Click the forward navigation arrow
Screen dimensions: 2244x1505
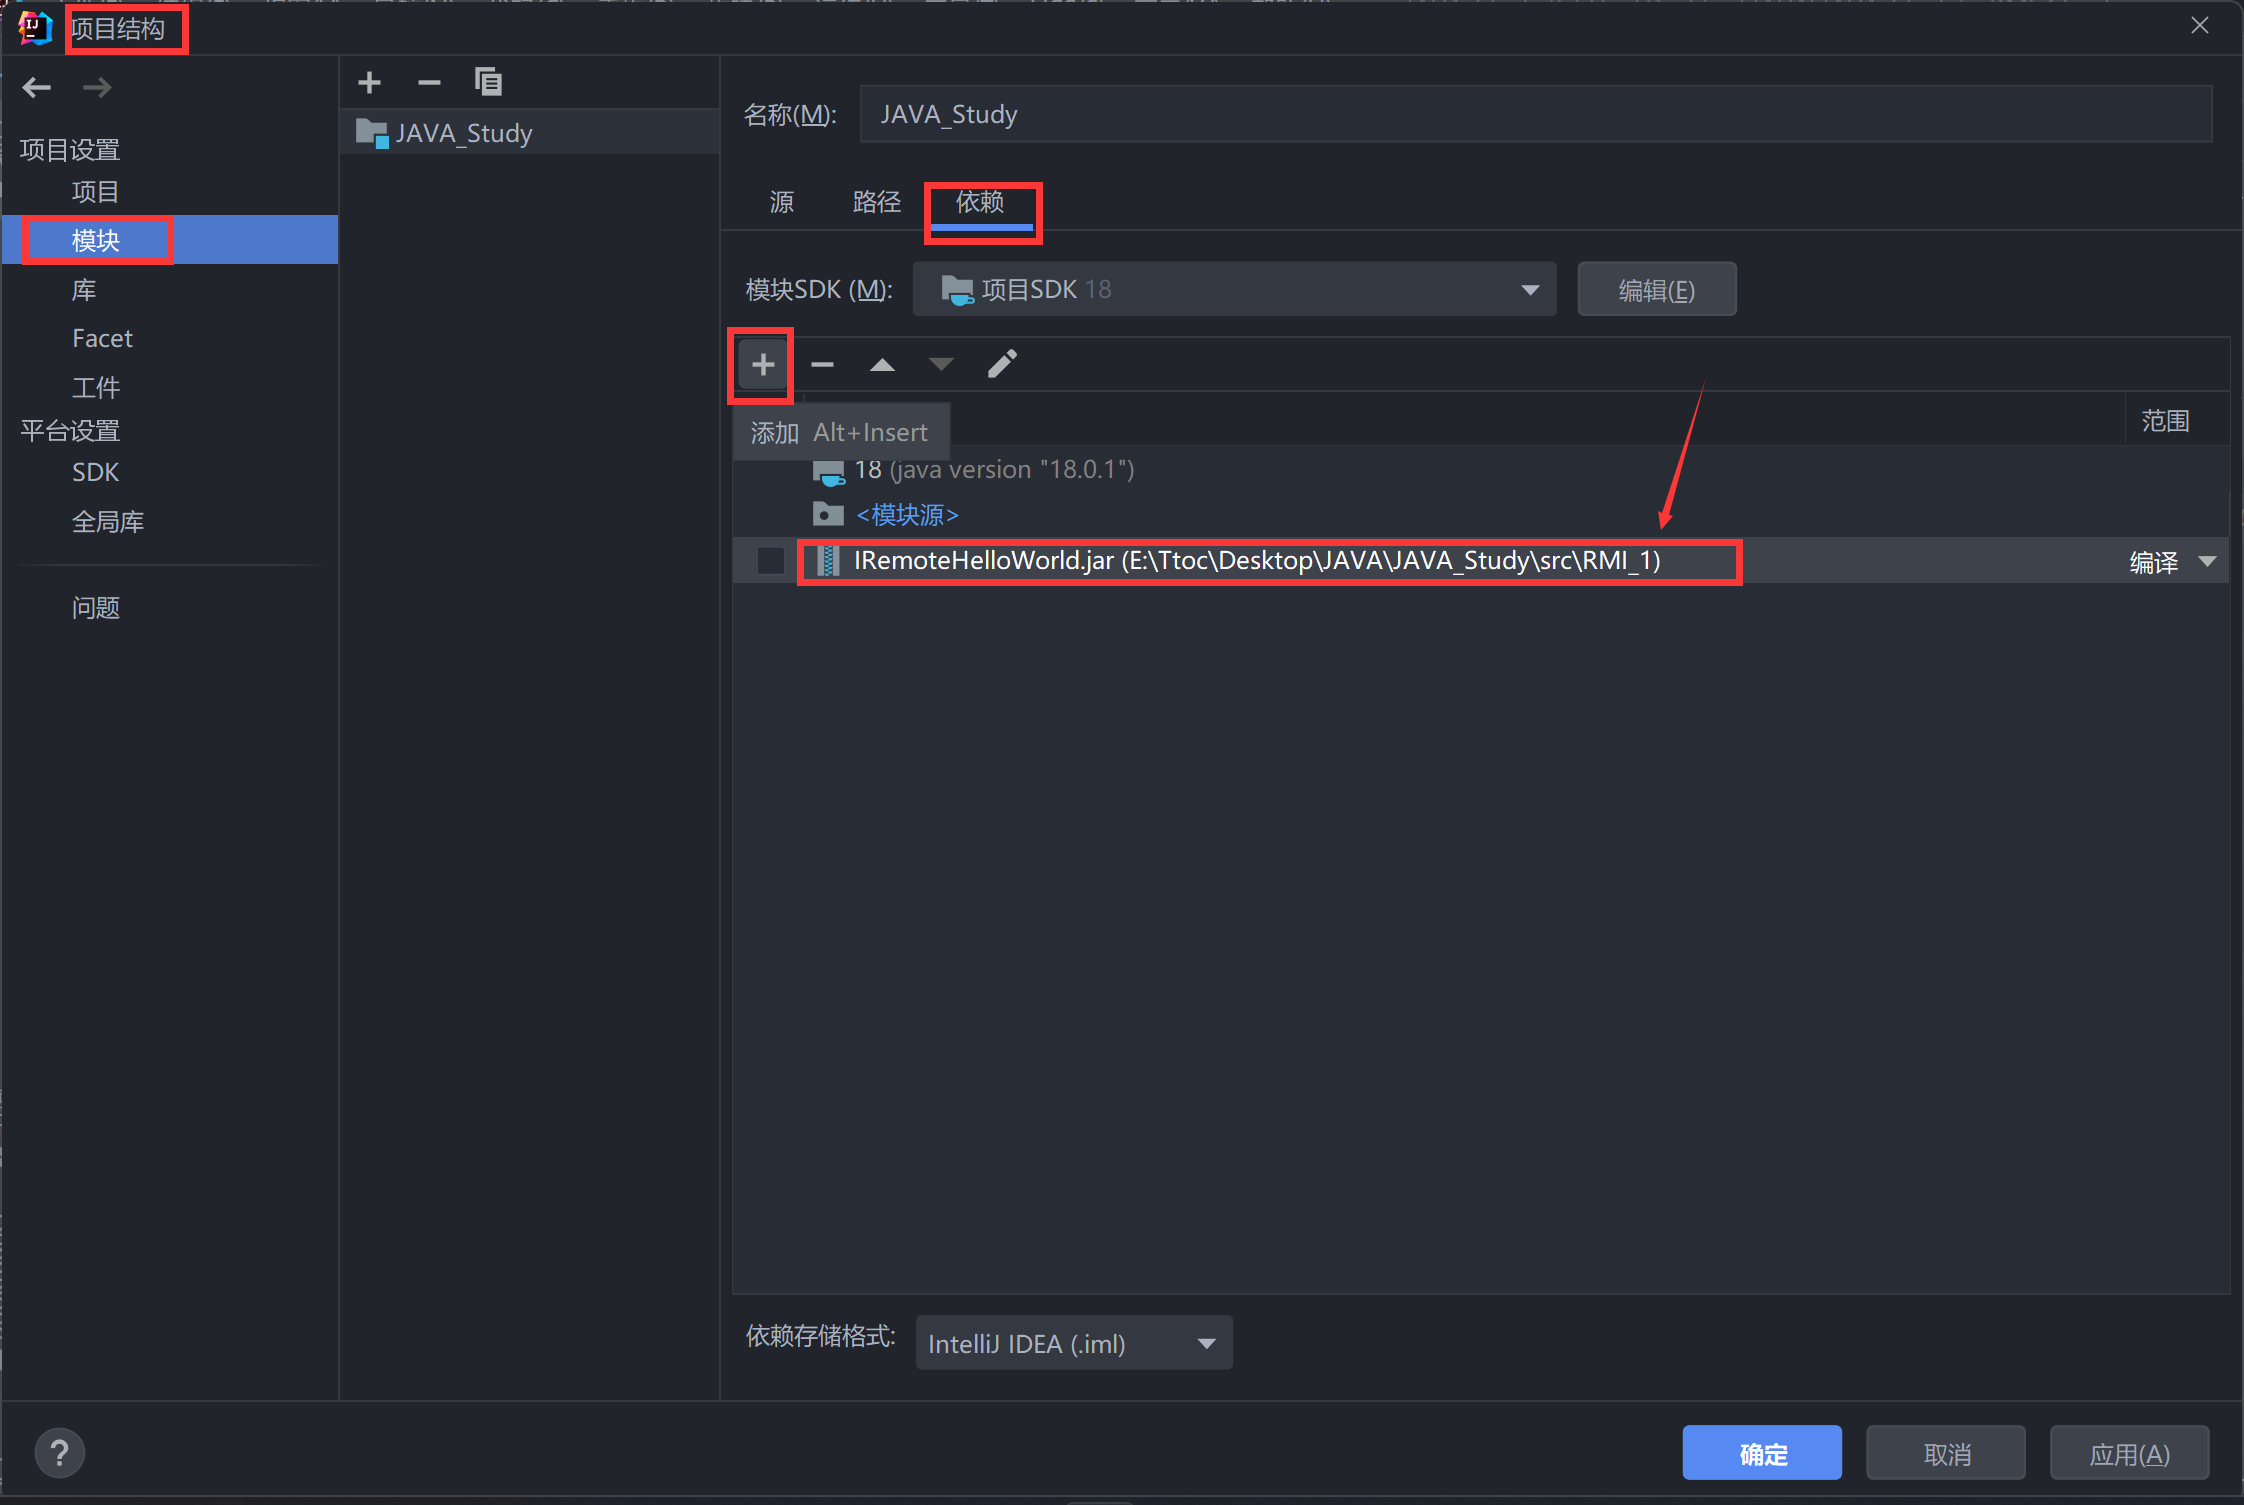[x=97, y=88]
